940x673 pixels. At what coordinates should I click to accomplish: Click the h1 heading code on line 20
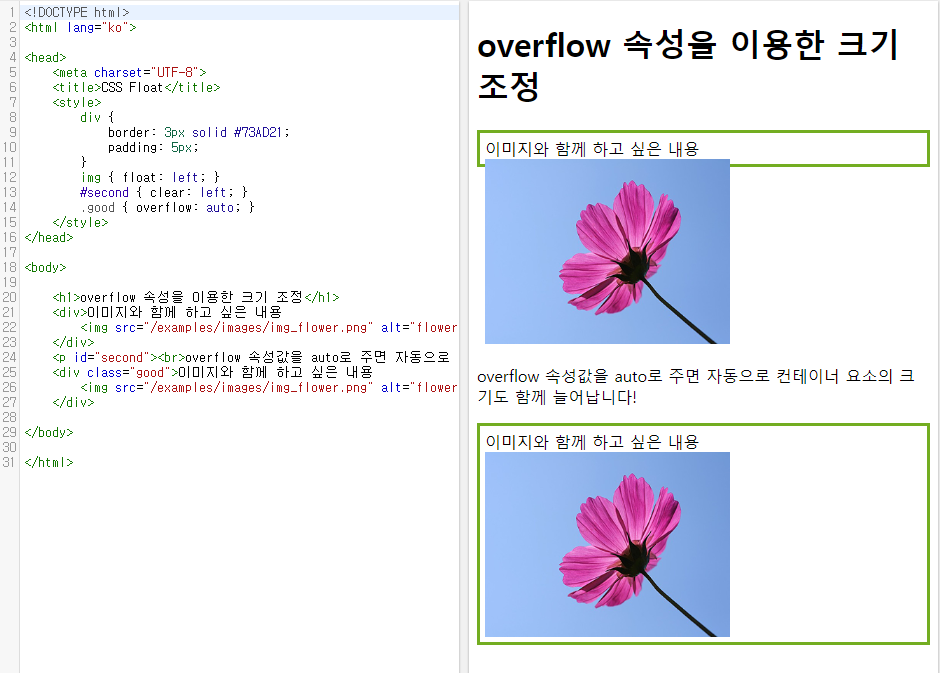click(195, 297)
